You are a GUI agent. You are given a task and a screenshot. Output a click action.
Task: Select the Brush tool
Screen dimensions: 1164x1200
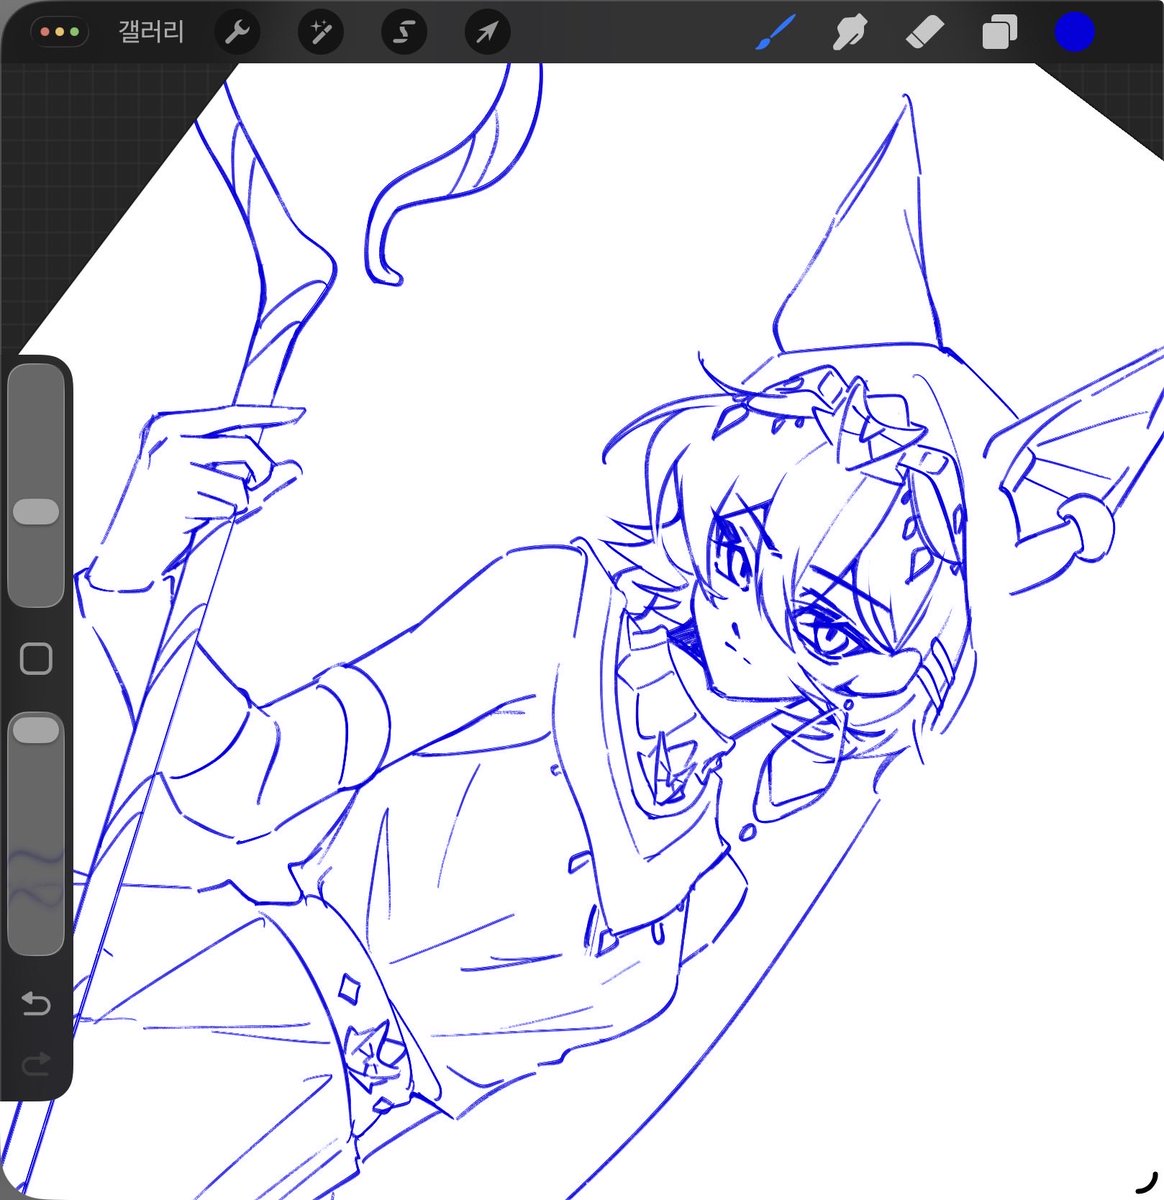pyautogui.click(x=775, y=33)
